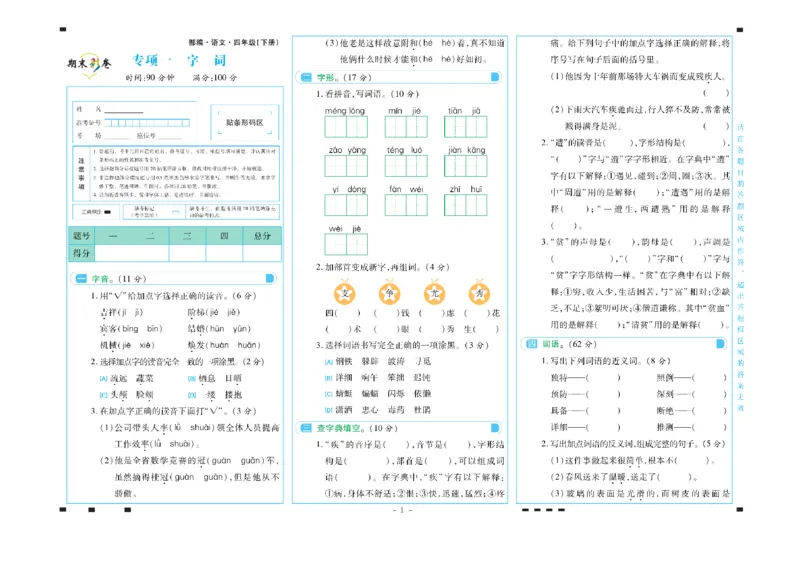Viewport: 800px width, 566px height.
Task: Click the 准考证号 number boxes
Action: pyautogui.click(x=147, y=122)
